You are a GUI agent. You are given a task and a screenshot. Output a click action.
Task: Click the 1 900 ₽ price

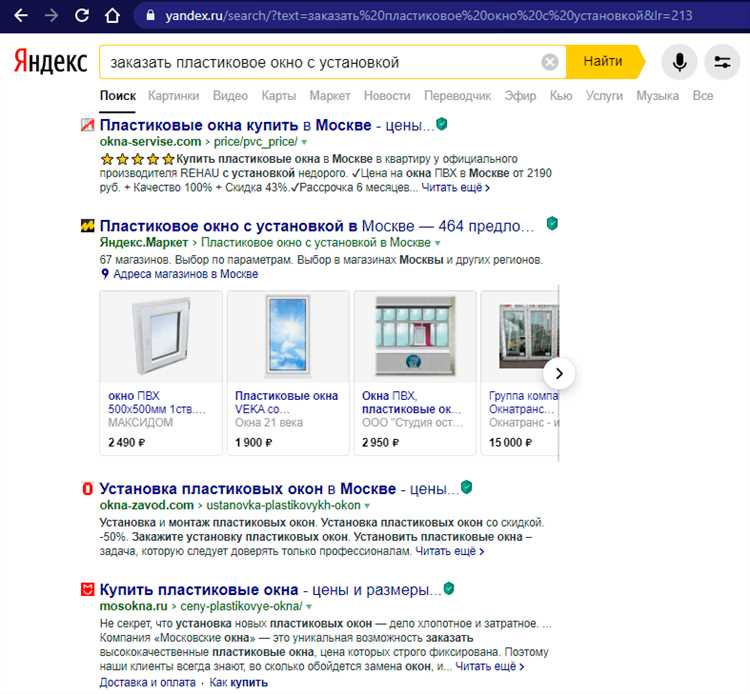254,442
